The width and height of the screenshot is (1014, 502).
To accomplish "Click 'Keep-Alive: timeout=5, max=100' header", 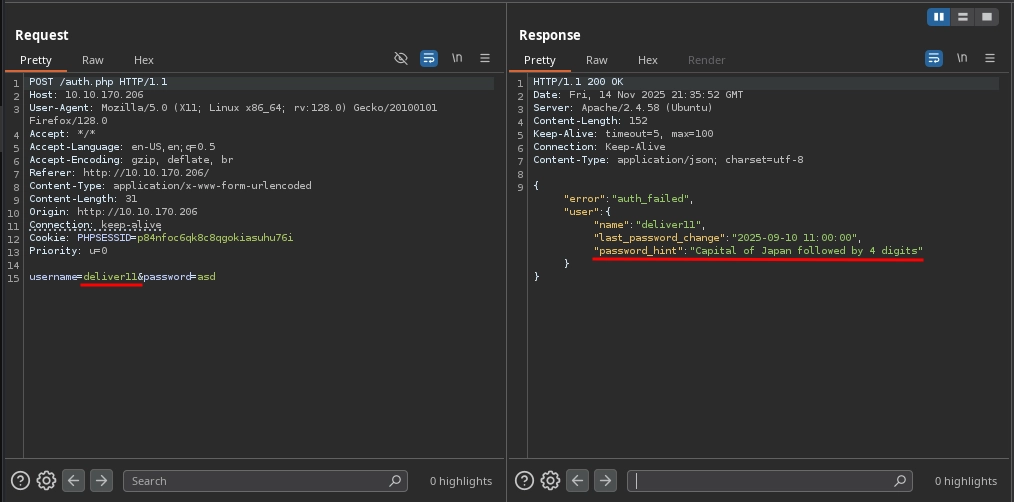I will (x=623, y=134).
